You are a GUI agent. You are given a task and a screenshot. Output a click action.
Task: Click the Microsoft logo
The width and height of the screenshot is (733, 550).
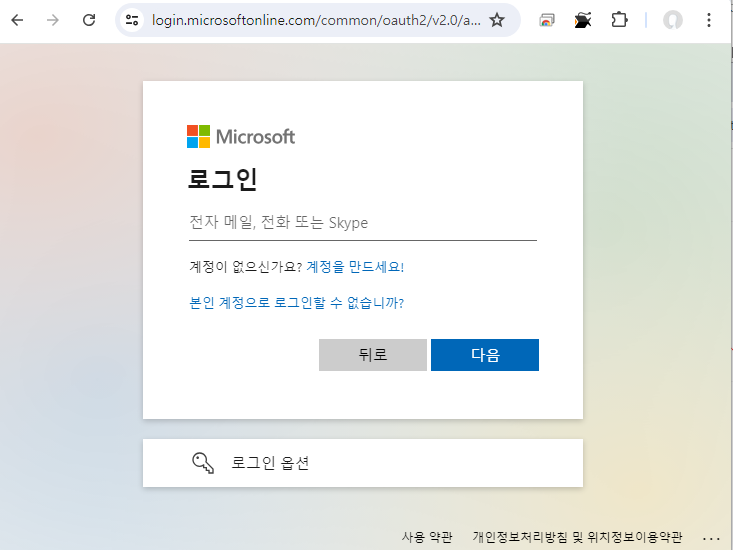coord(240,136)
